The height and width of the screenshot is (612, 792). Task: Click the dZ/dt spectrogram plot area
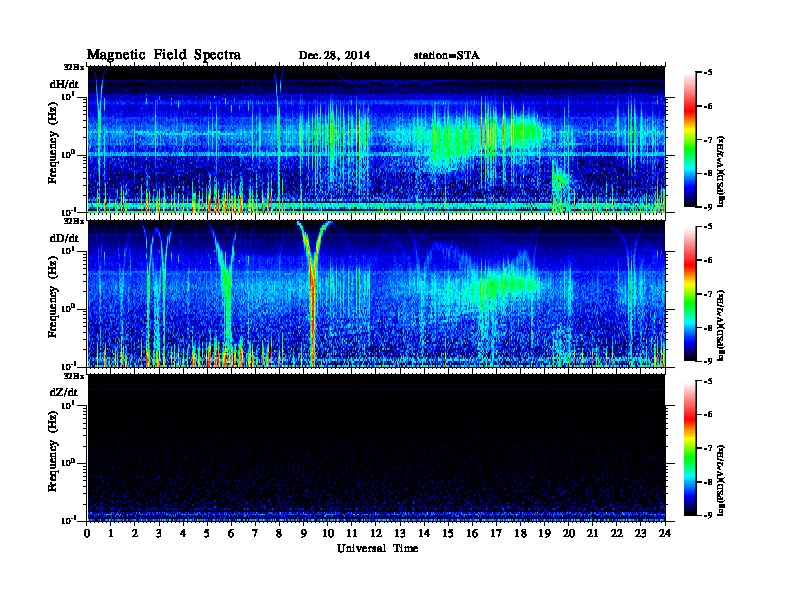pos(376,448)
